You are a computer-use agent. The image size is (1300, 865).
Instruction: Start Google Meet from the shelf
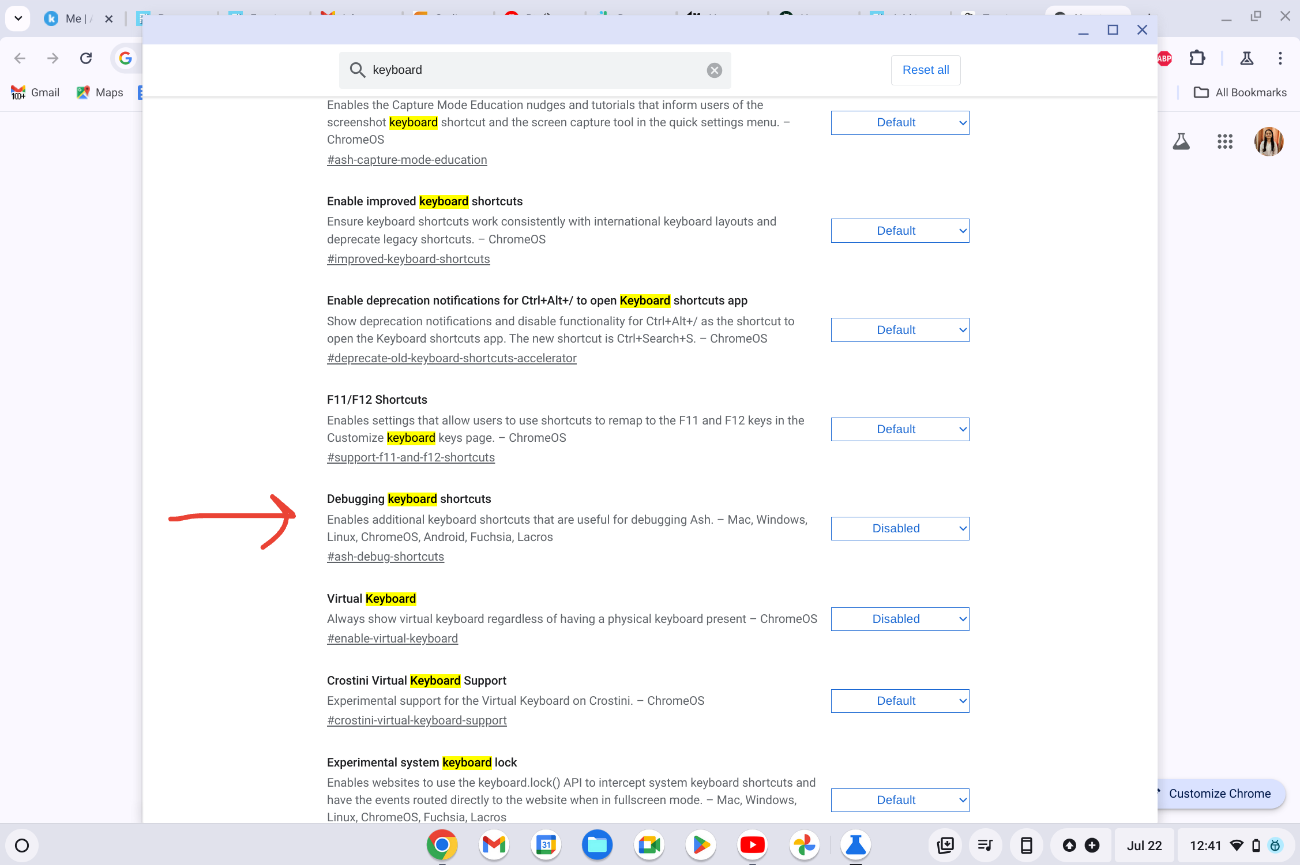[x=649, y=845]
